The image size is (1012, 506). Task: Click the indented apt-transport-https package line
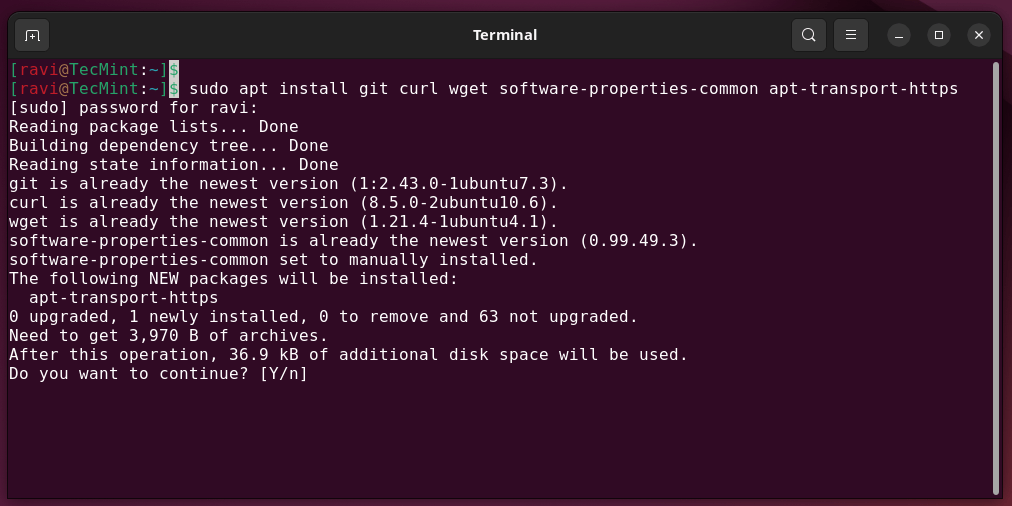pos(123,298)
